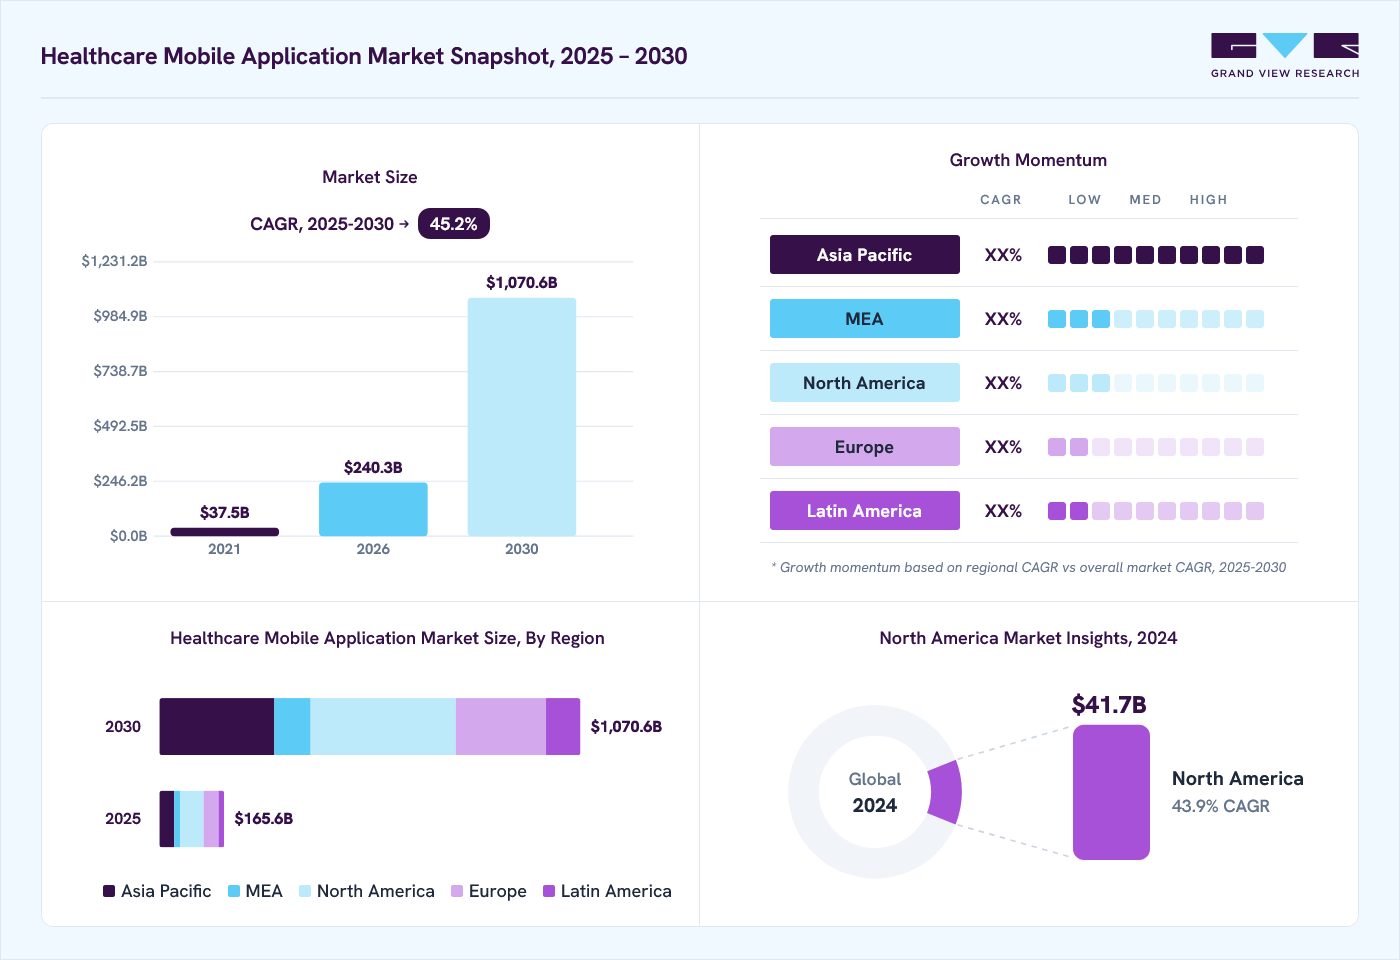Click the Europe region label in Growth Momentum

tap(864, 447)
